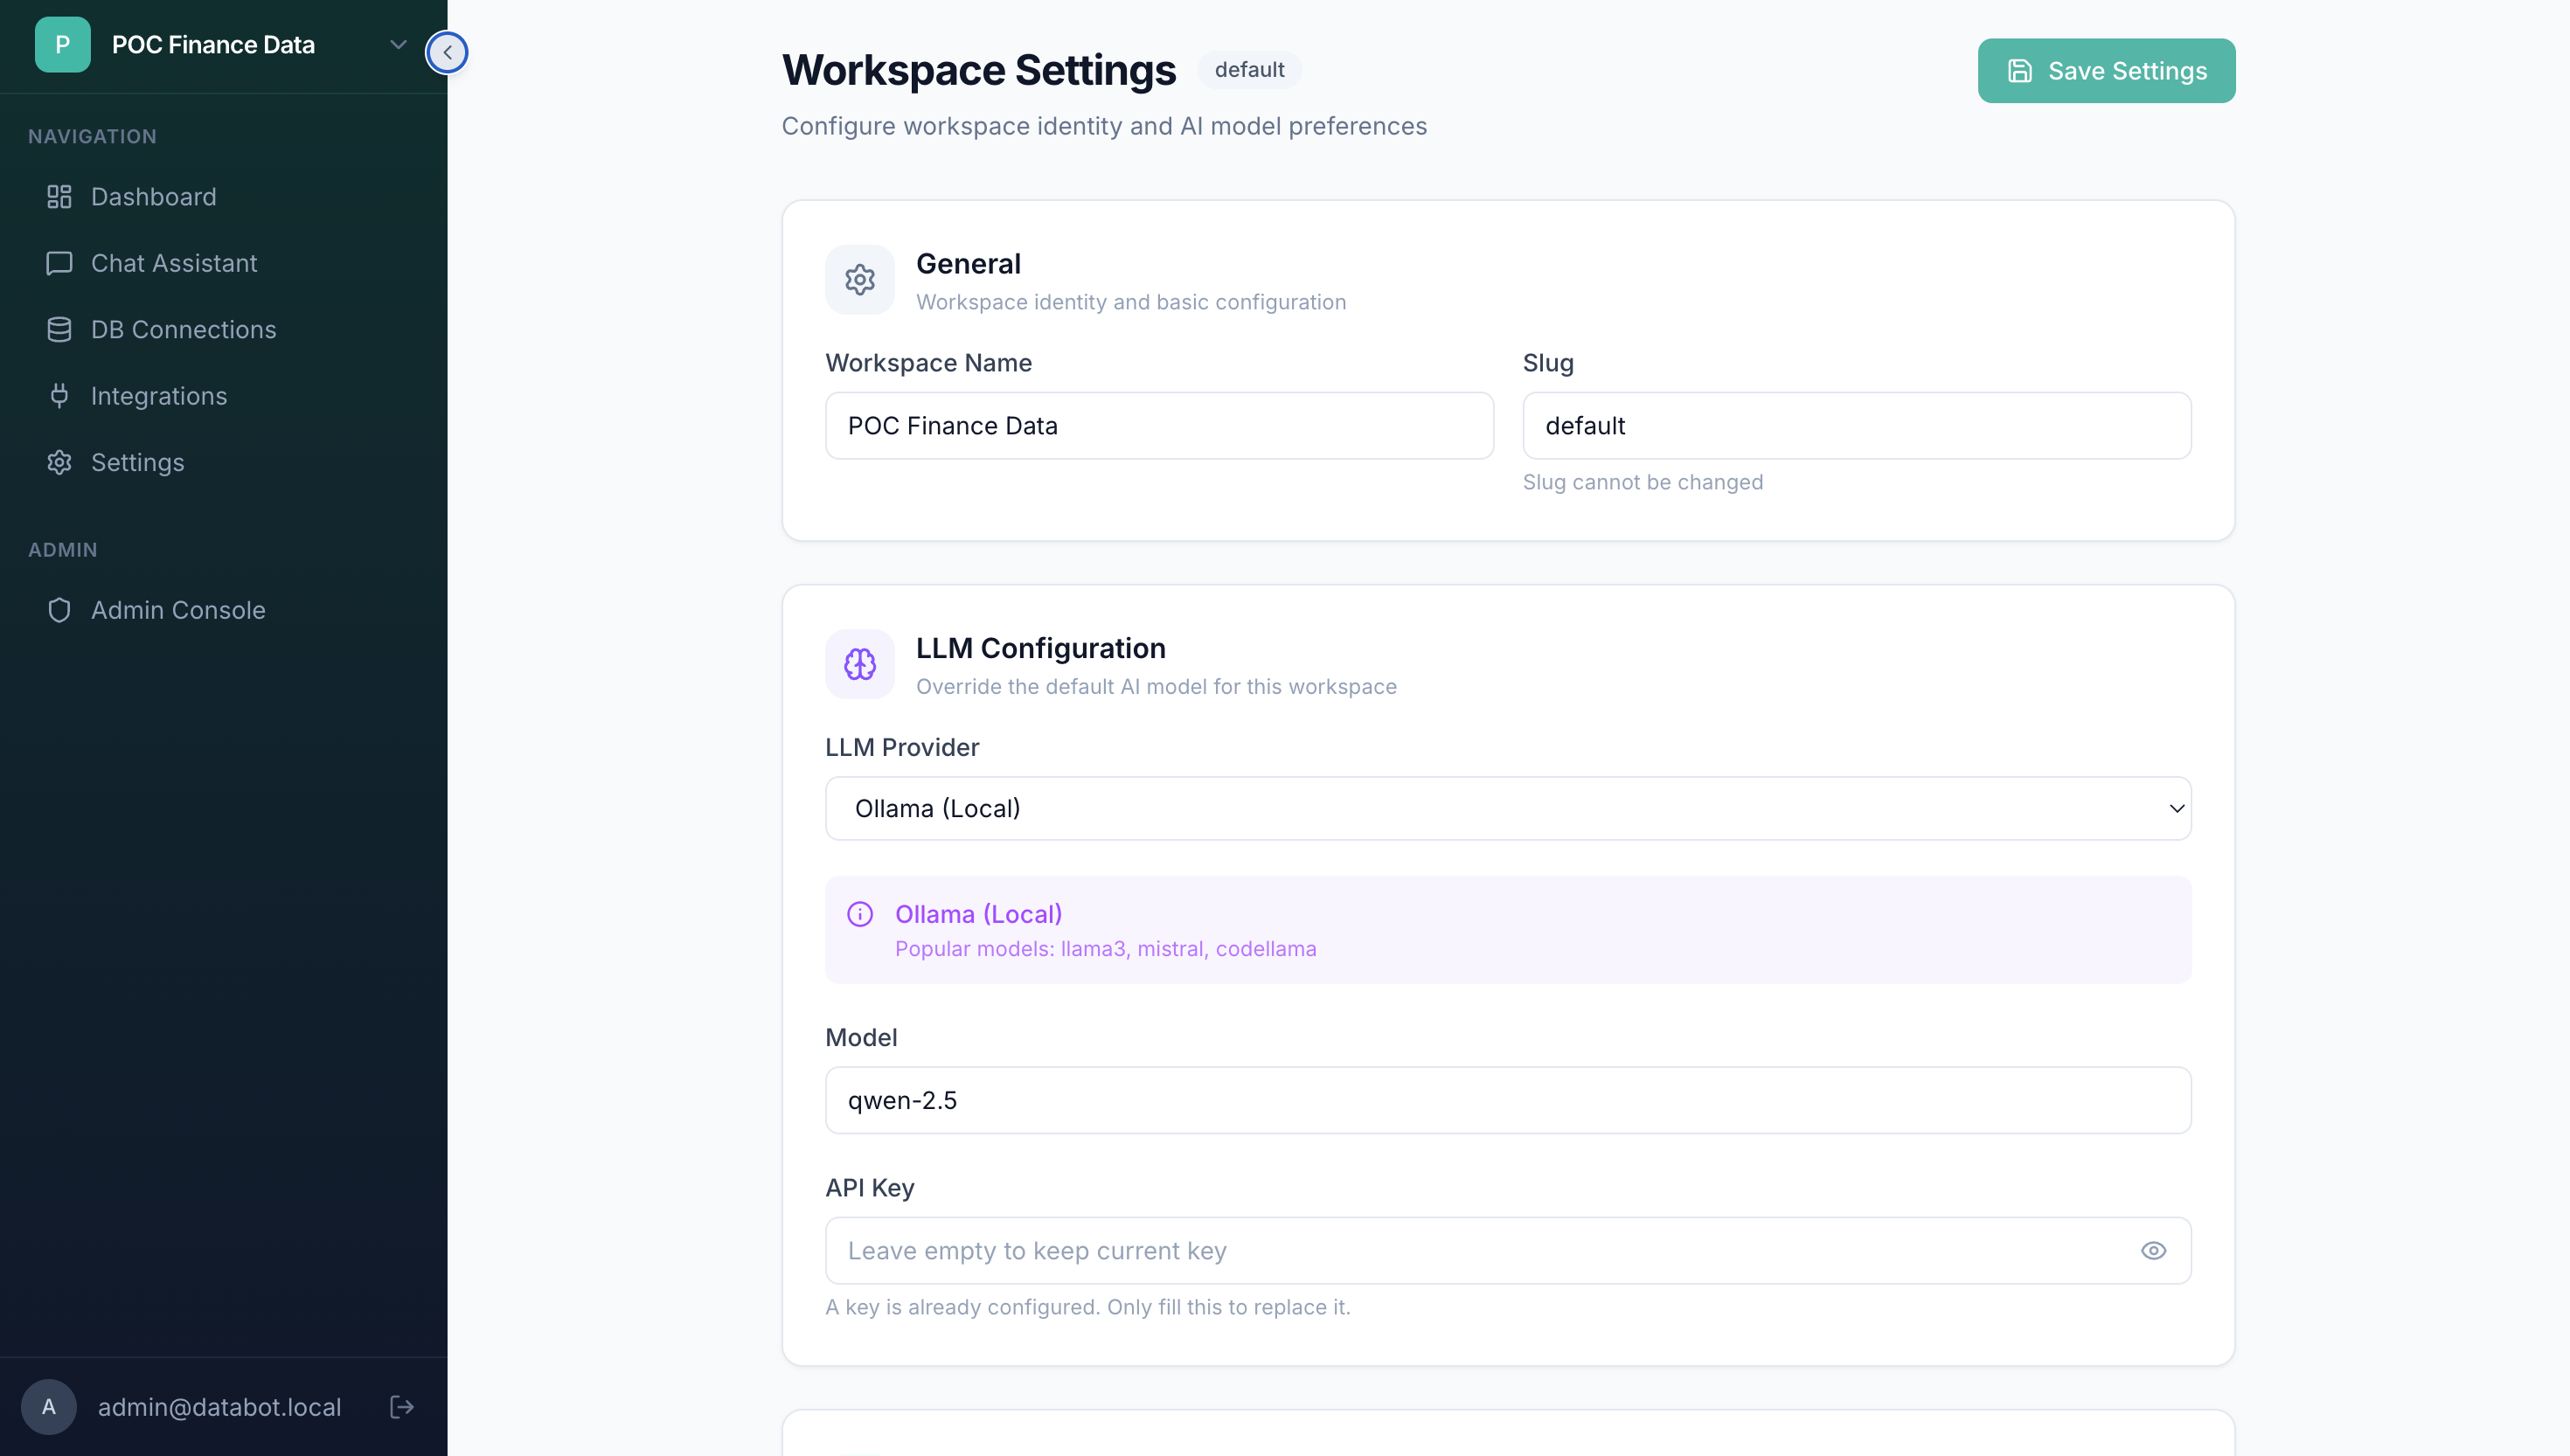
Task: Go to Chat Assistant page
Action: [224, 263]
